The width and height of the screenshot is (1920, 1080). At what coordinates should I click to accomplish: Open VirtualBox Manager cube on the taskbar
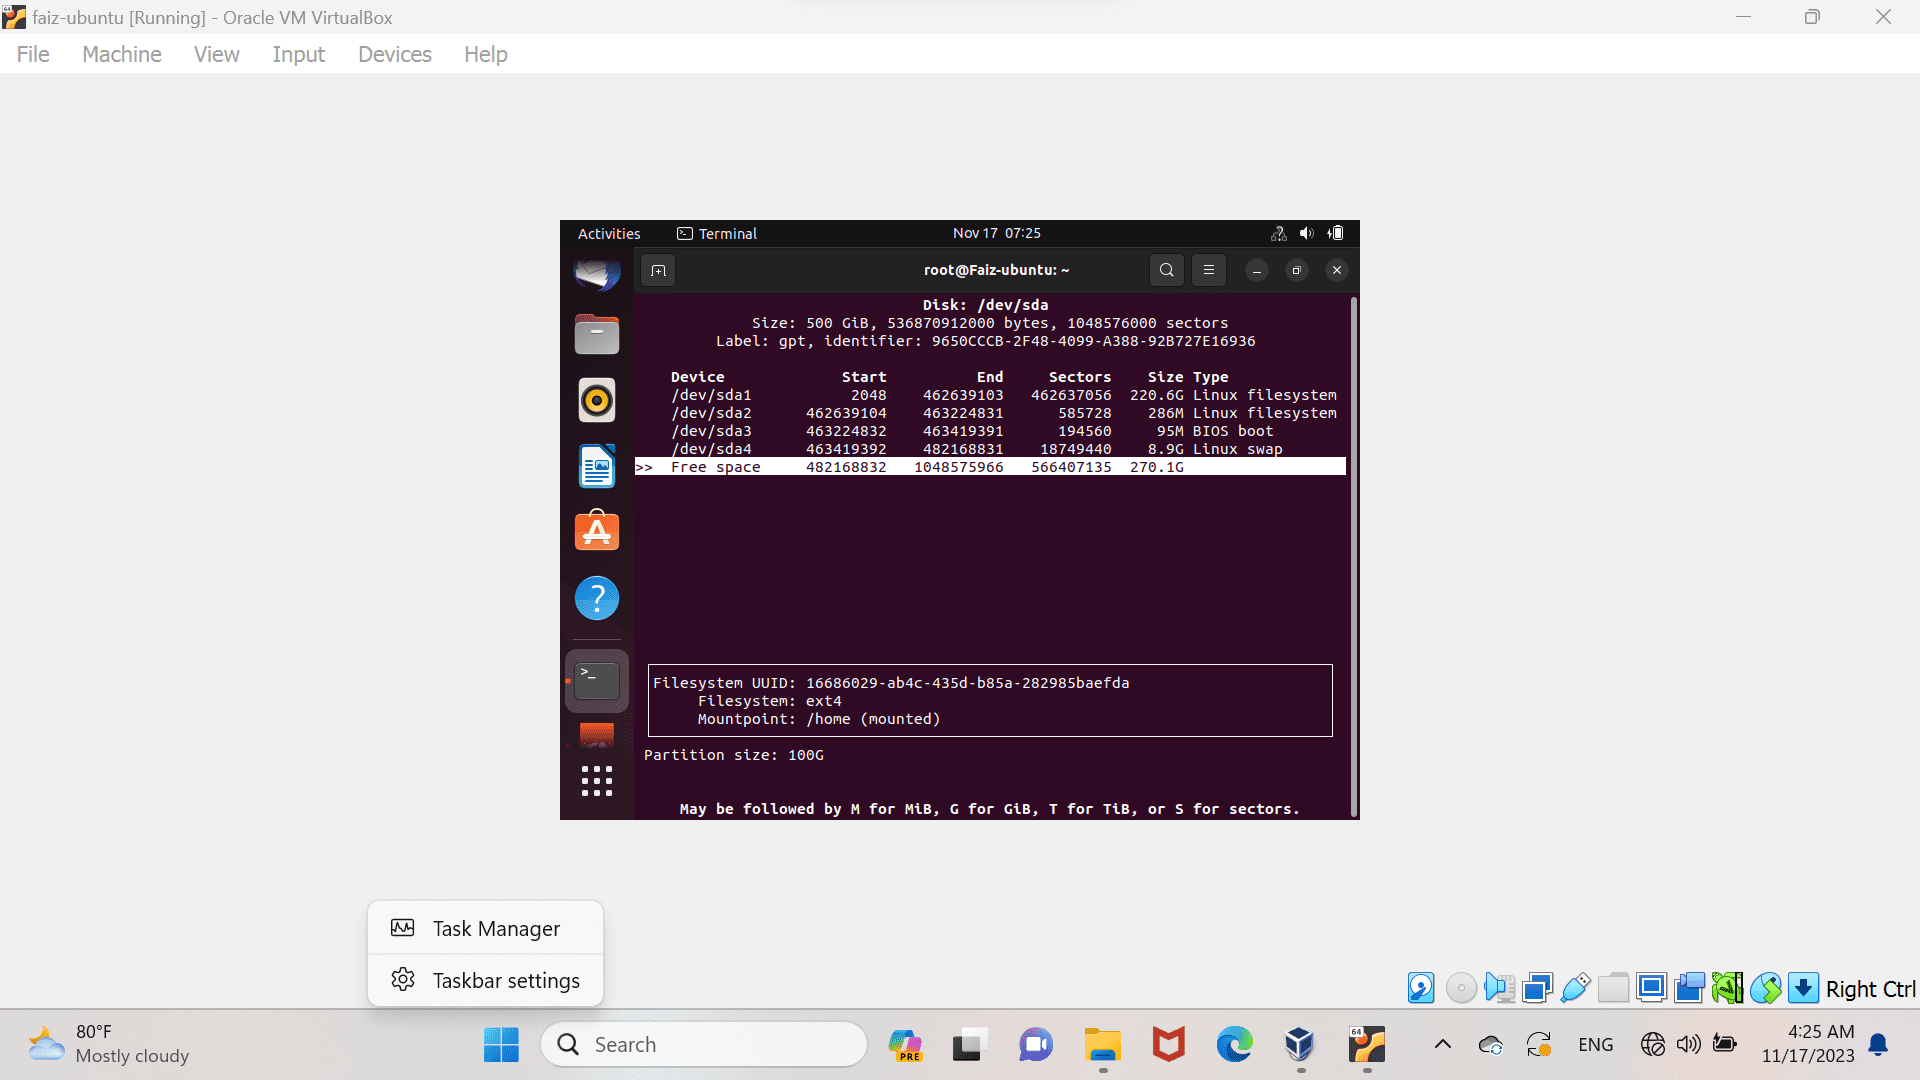[x=1300, y=1045]
